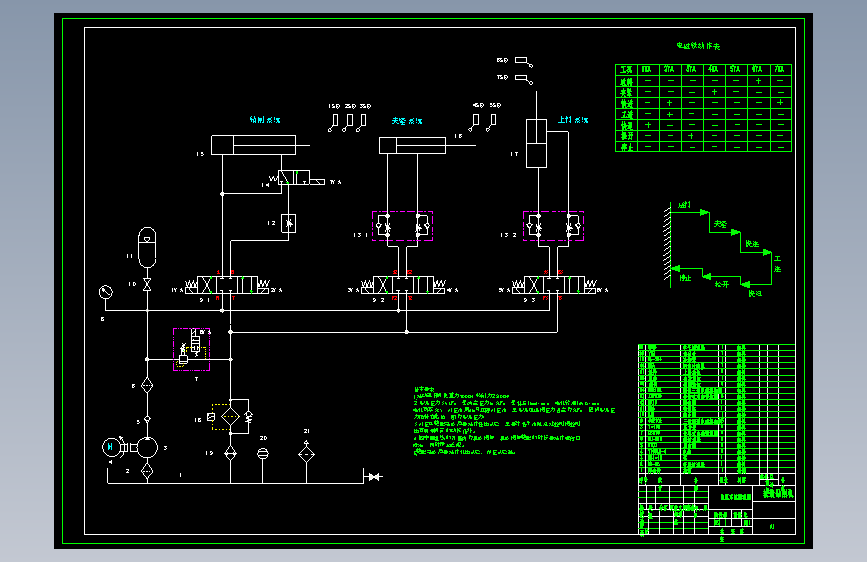The width and height of the screenshot is (867, 562).
Task: Click the shut-off valve symbol numbered 10
Action: (x=147, y=284)
